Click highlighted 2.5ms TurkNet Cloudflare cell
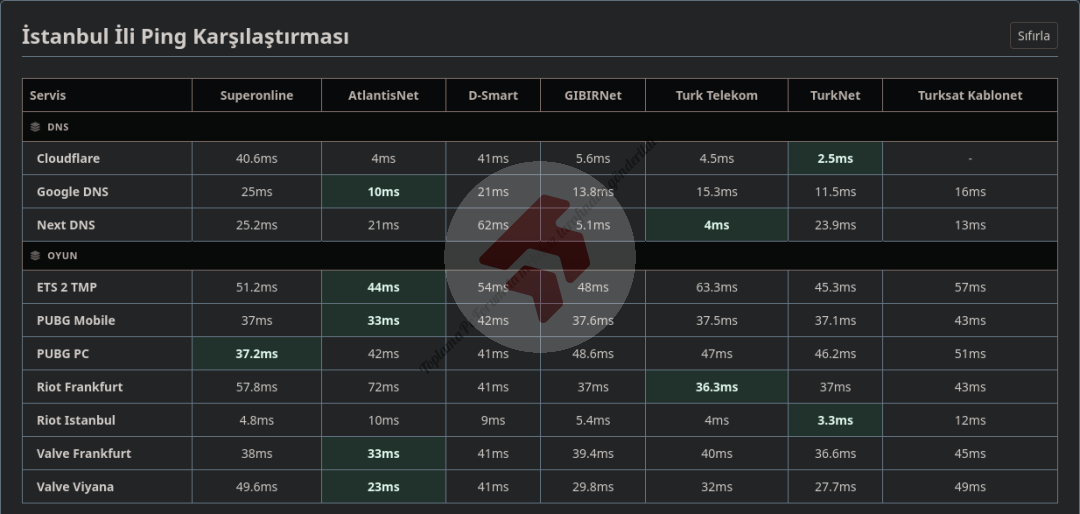This screenshot has height=514, width=1080. tap(834, 158)
